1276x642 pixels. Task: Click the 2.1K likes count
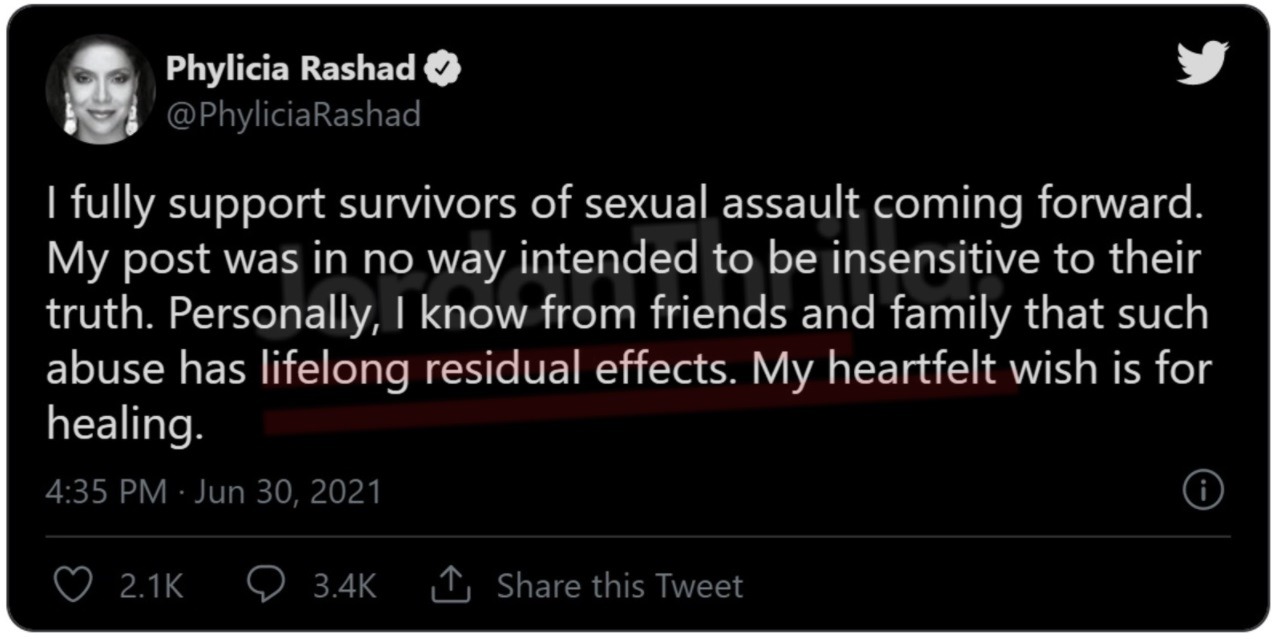point(151,586)
